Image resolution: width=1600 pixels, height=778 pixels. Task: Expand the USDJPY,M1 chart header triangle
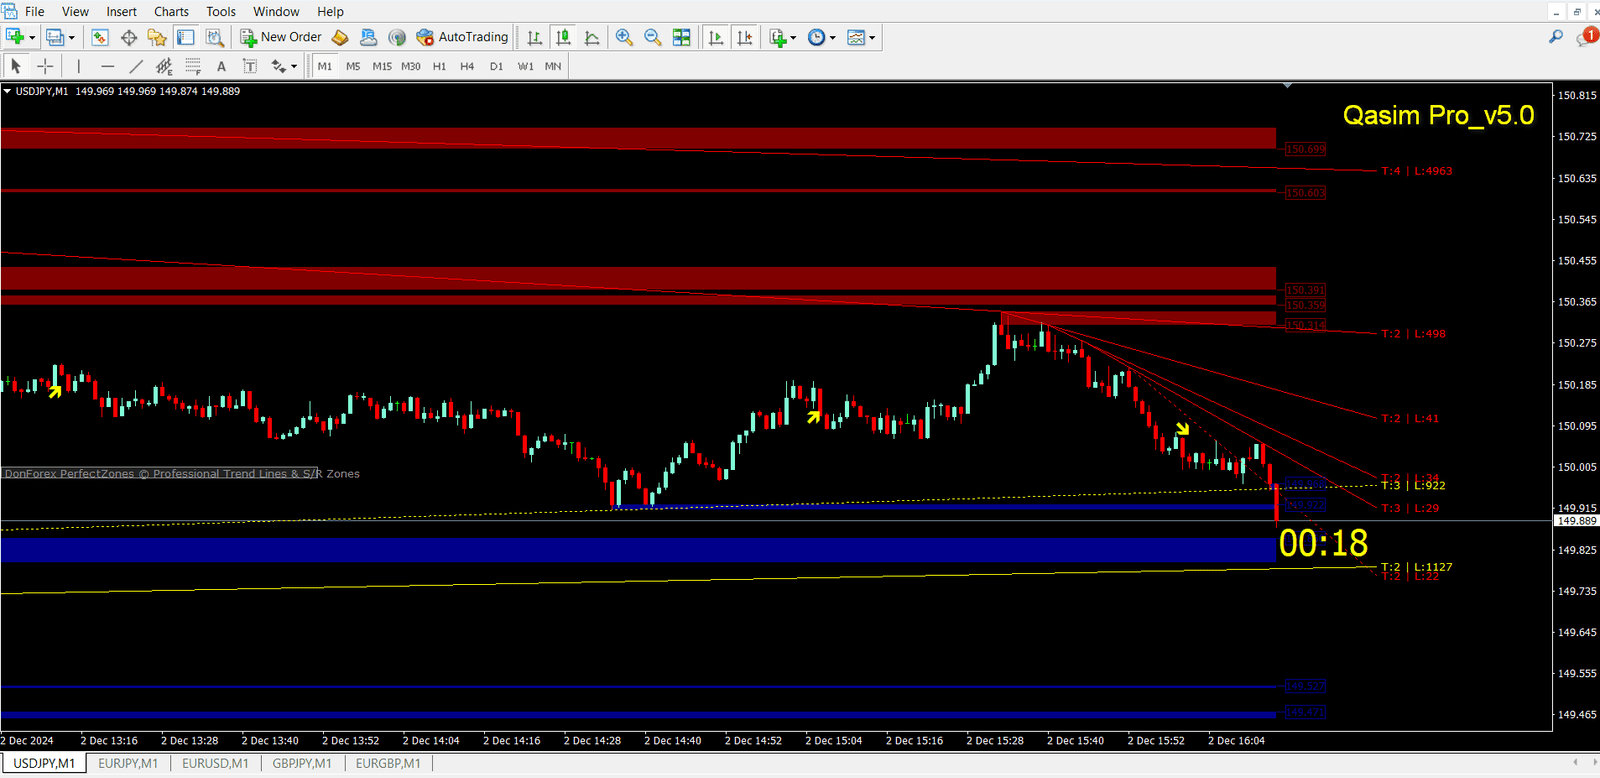point(7,91)
